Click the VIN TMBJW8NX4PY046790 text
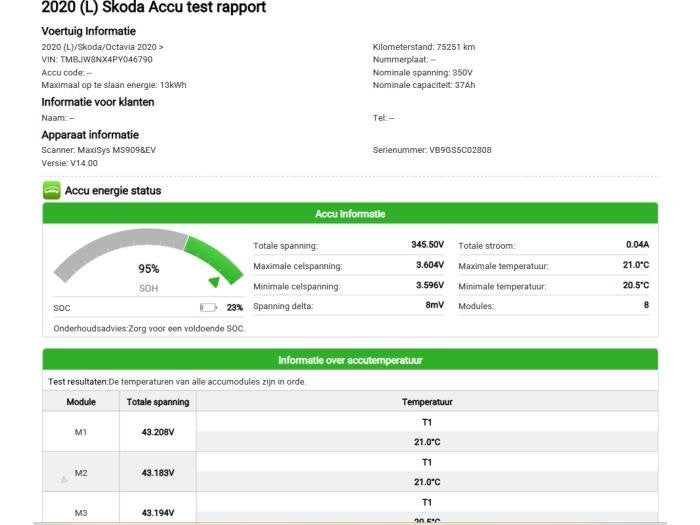Image resolution: width=700 pixels, height=525 pixels. point(97,59)
